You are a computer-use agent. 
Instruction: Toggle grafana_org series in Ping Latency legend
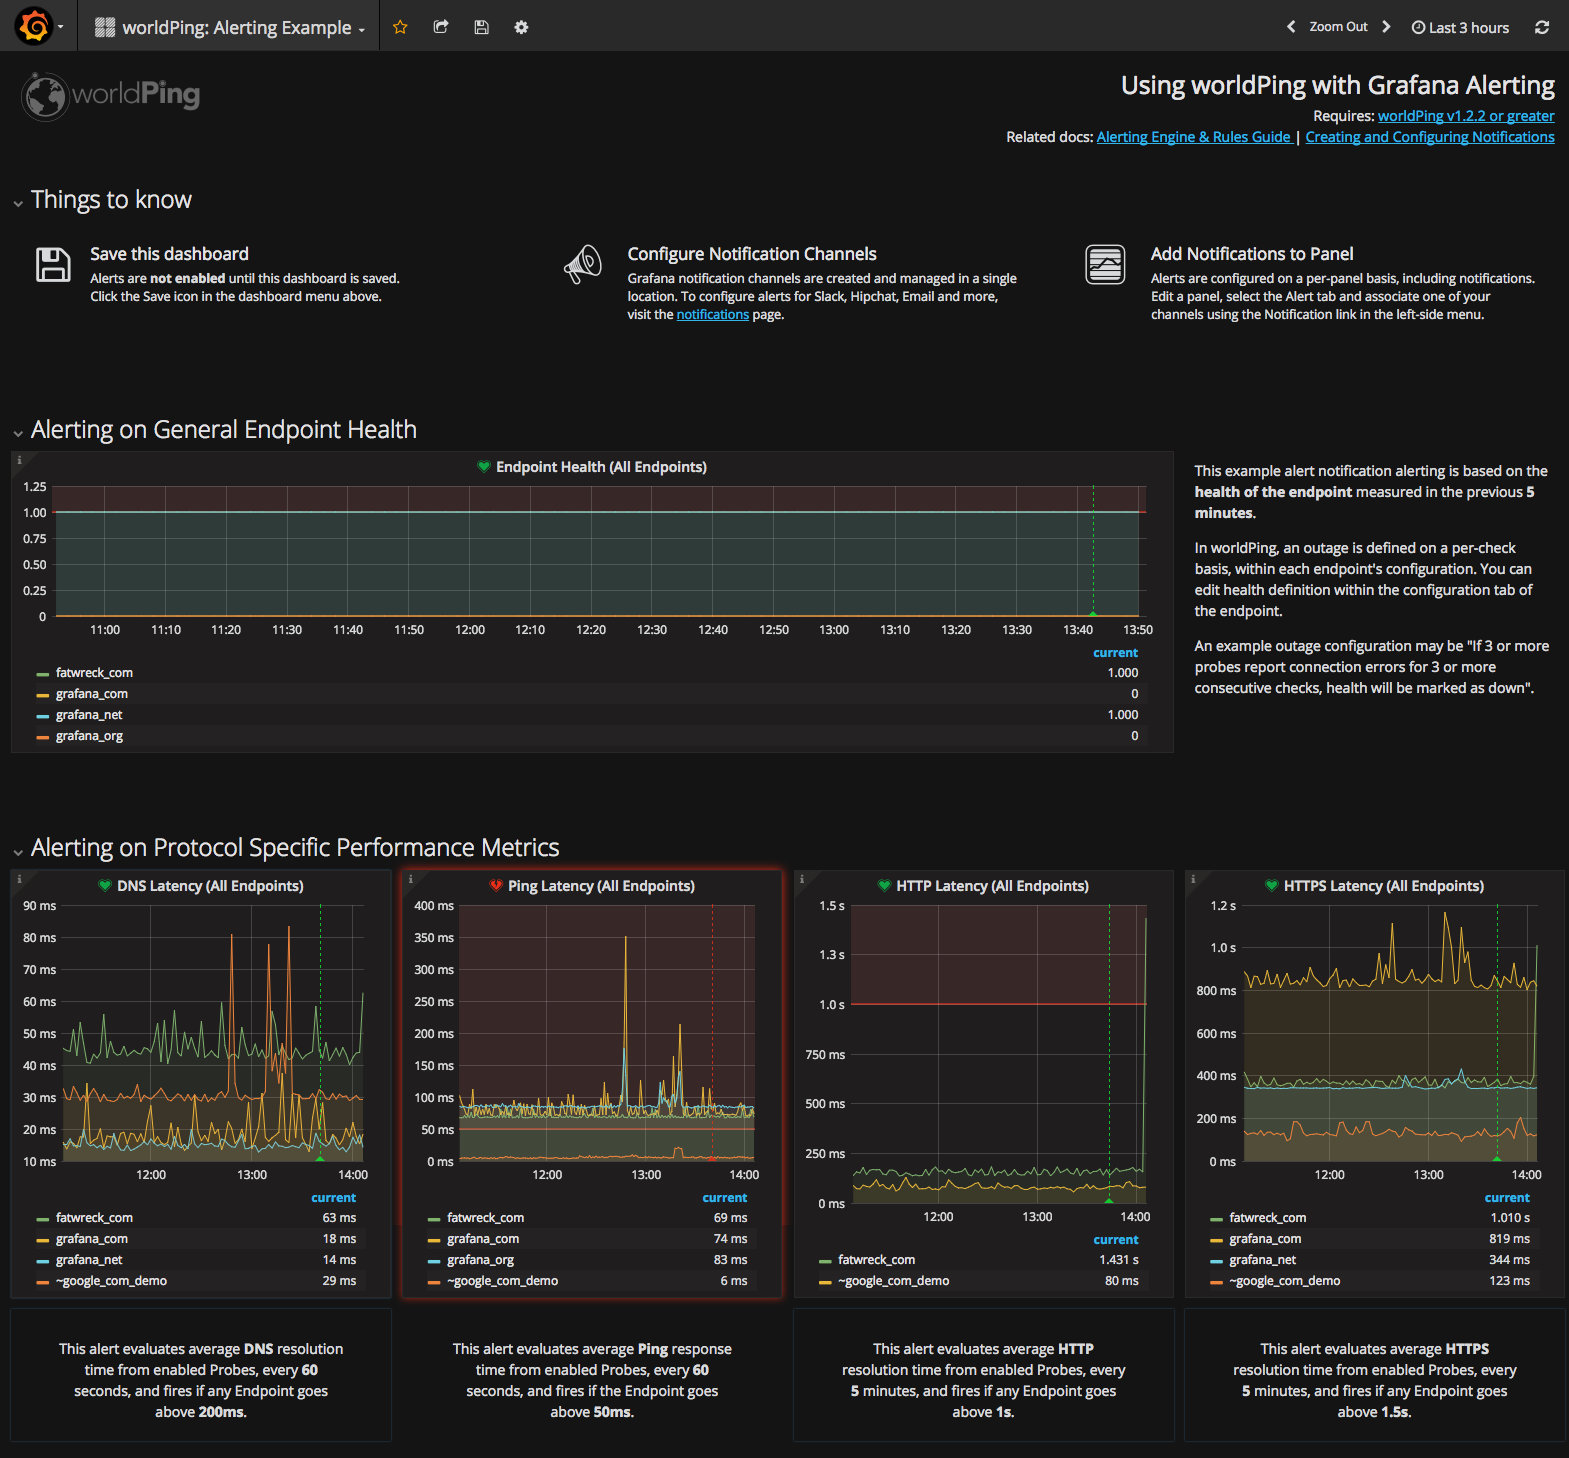pos(480,1260)
